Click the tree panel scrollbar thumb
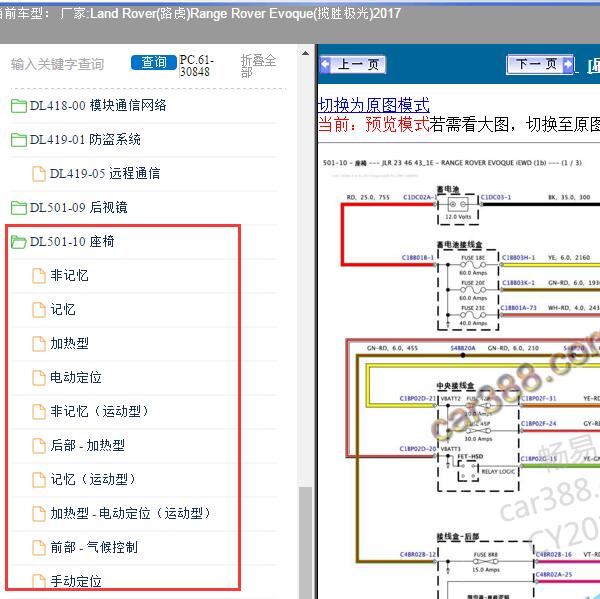600x599 pixels. [x=305, y=543]
